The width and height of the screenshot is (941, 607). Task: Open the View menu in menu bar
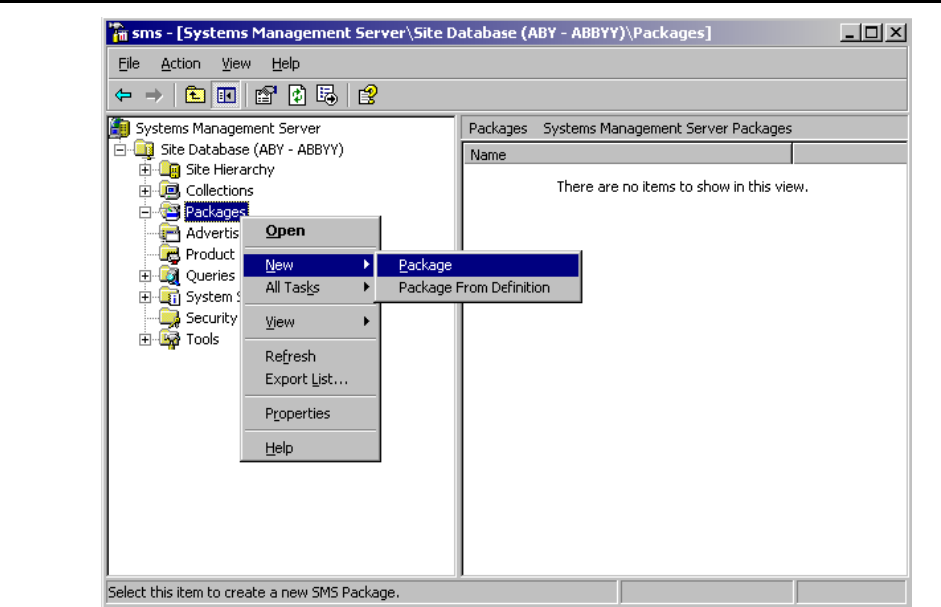[x=236, y=63]
